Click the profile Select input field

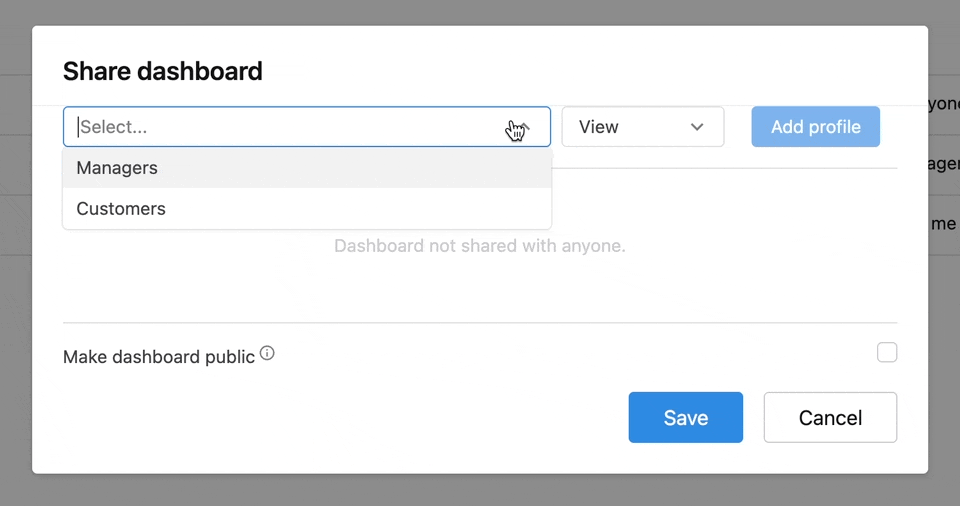(280, 127)
